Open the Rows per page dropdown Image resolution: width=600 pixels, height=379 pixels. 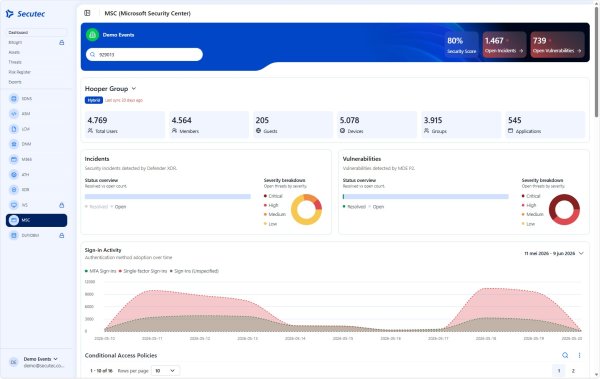165,371
